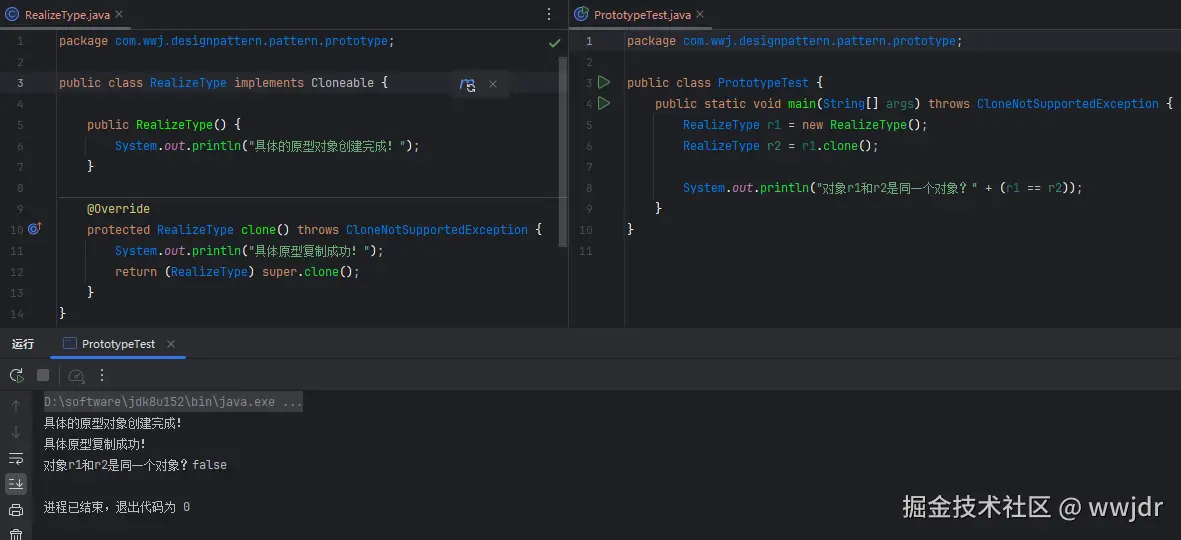Click the java.exe command line in console
Screen dimensions: 1181x540
(x=172, y=402)
